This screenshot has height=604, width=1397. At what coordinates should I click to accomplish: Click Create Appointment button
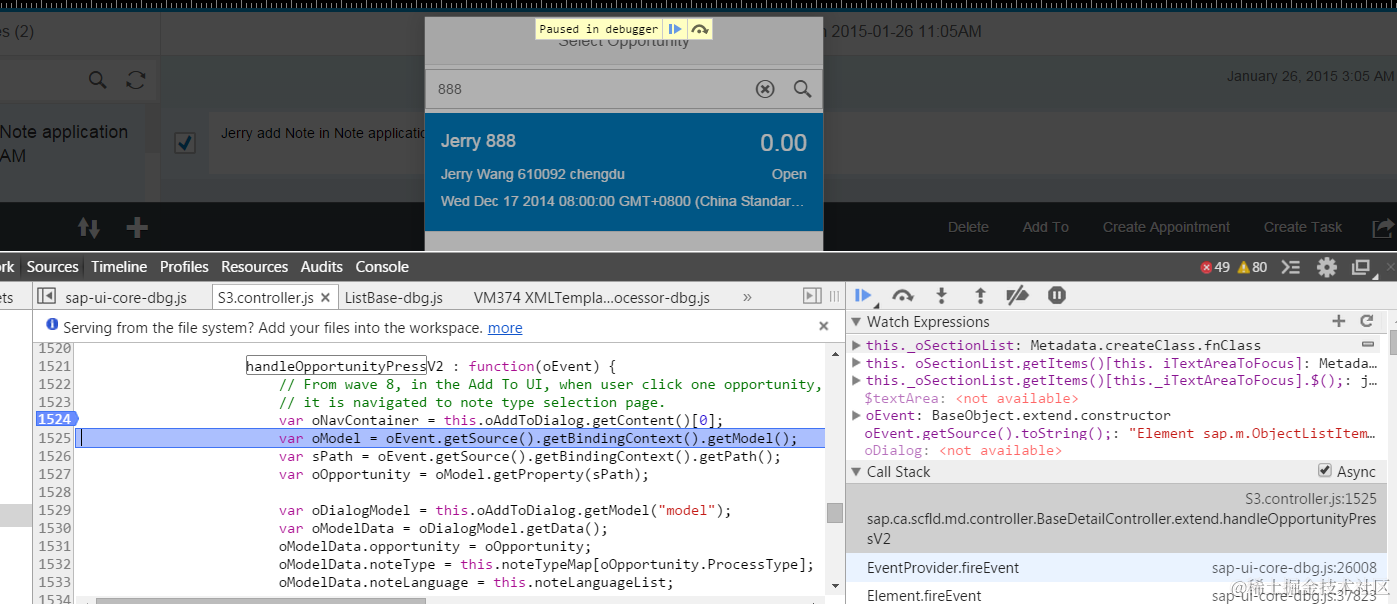point(1167,227)
